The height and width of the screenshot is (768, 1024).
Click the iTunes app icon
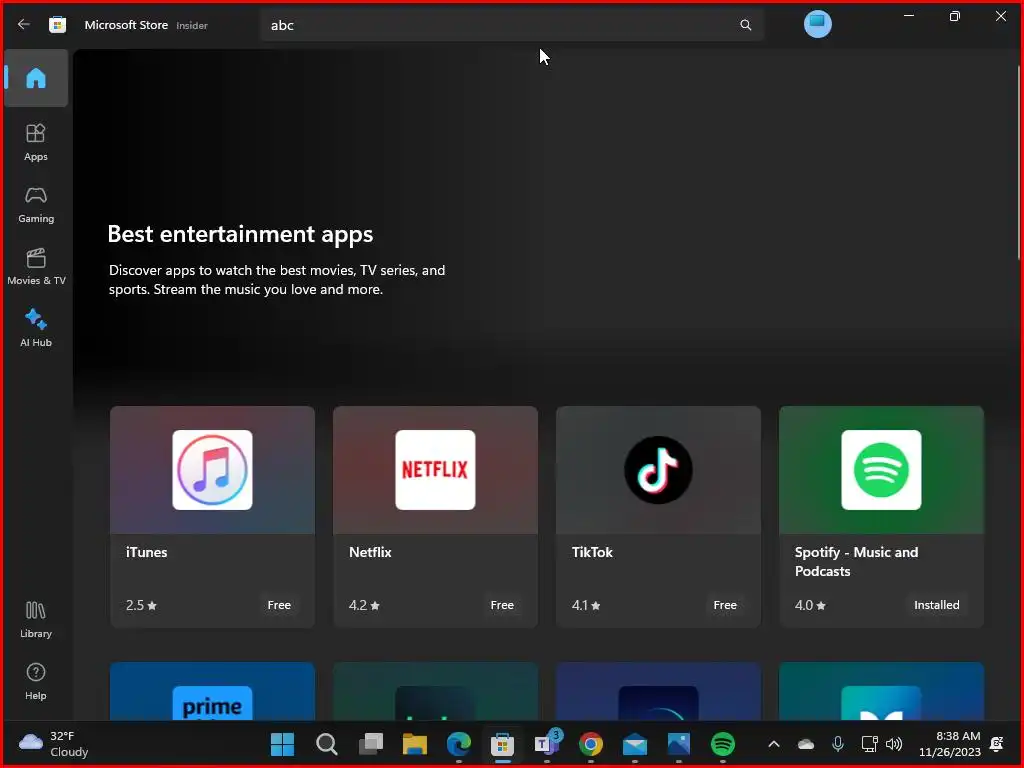click(212, 470)
